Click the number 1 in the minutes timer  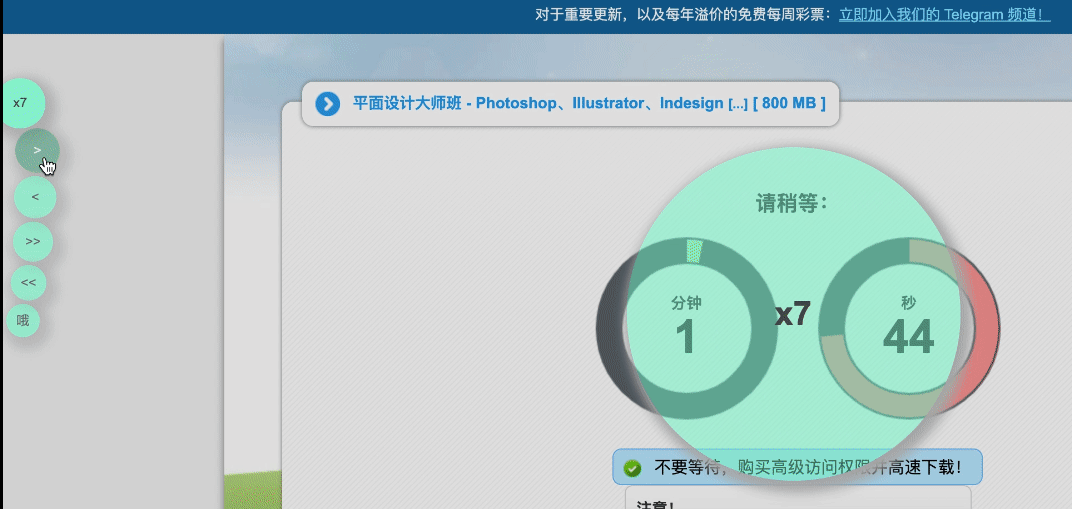(x=685, y=338)
